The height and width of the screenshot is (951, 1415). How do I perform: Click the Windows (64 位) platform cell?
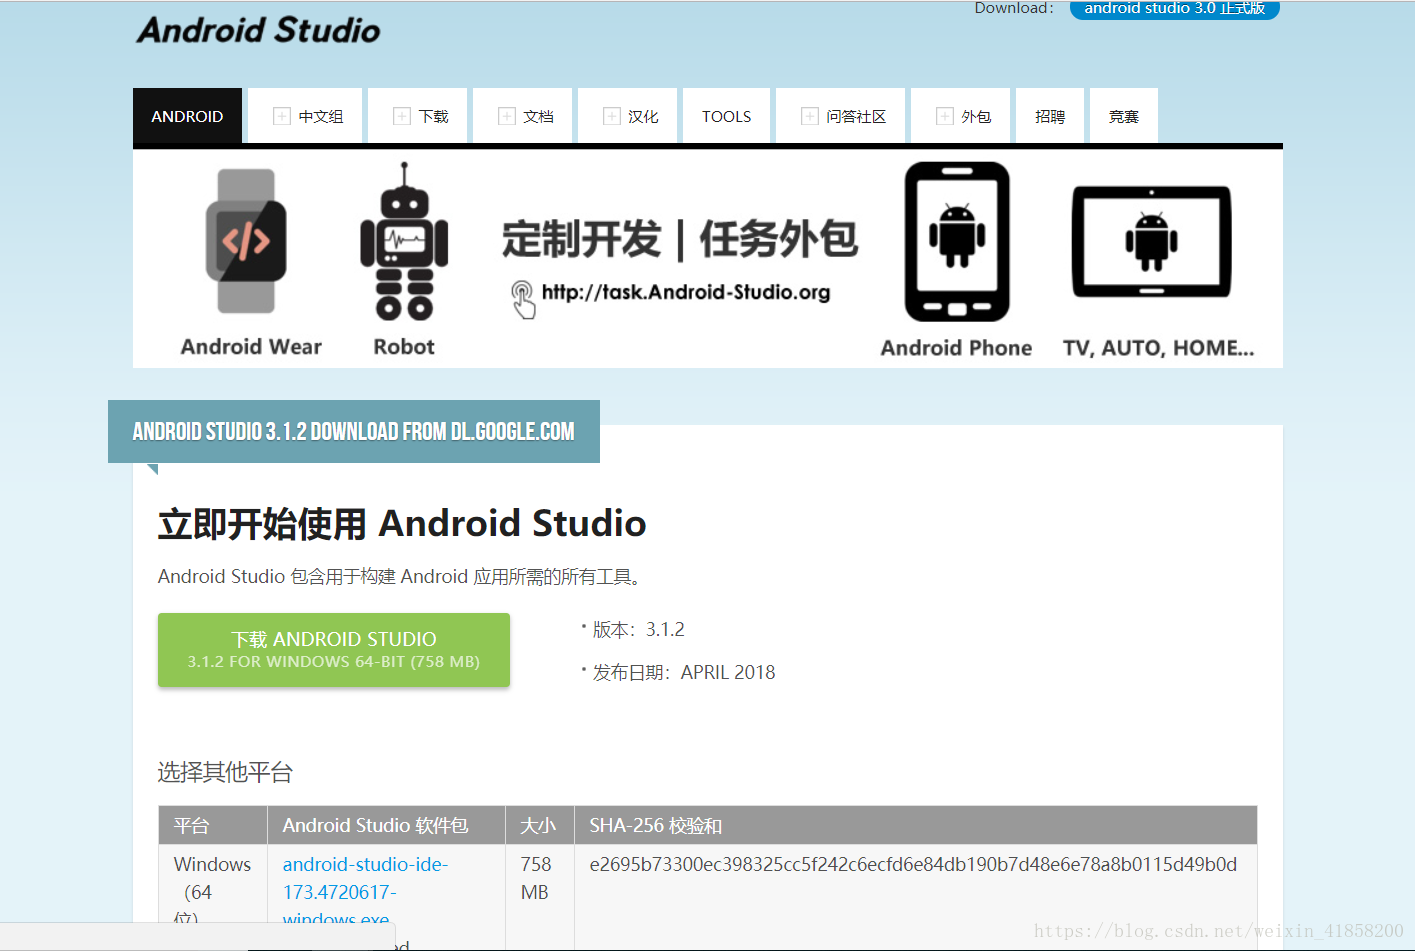(x=212, y=891)
